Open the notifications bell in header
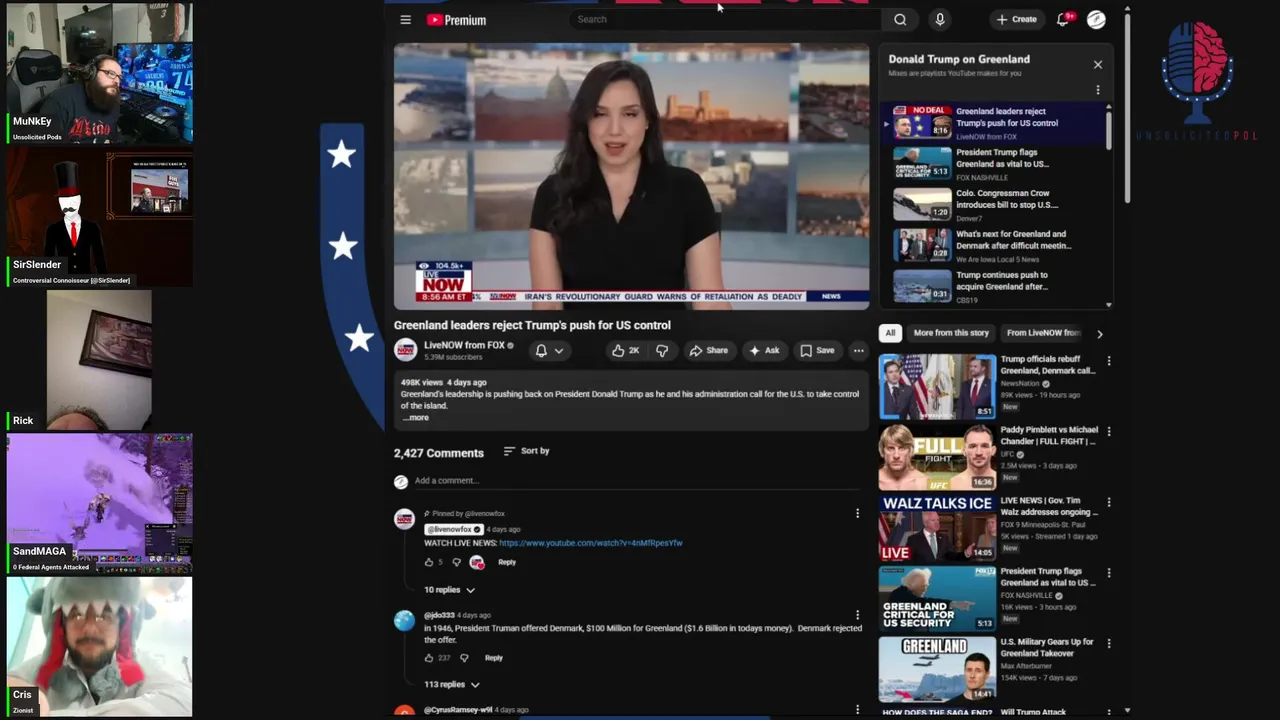1280x720 pixels. [1064, 19]
